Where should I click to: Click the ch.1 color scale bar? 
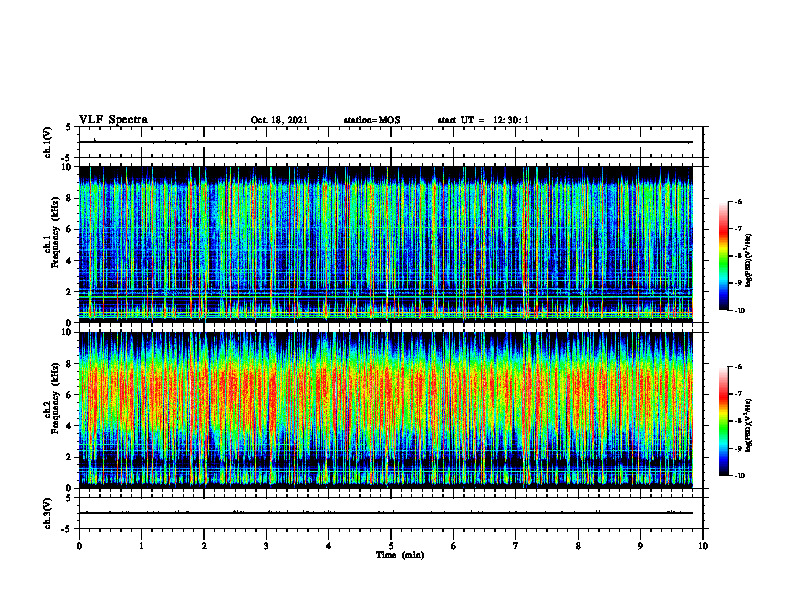click(723, 256)
